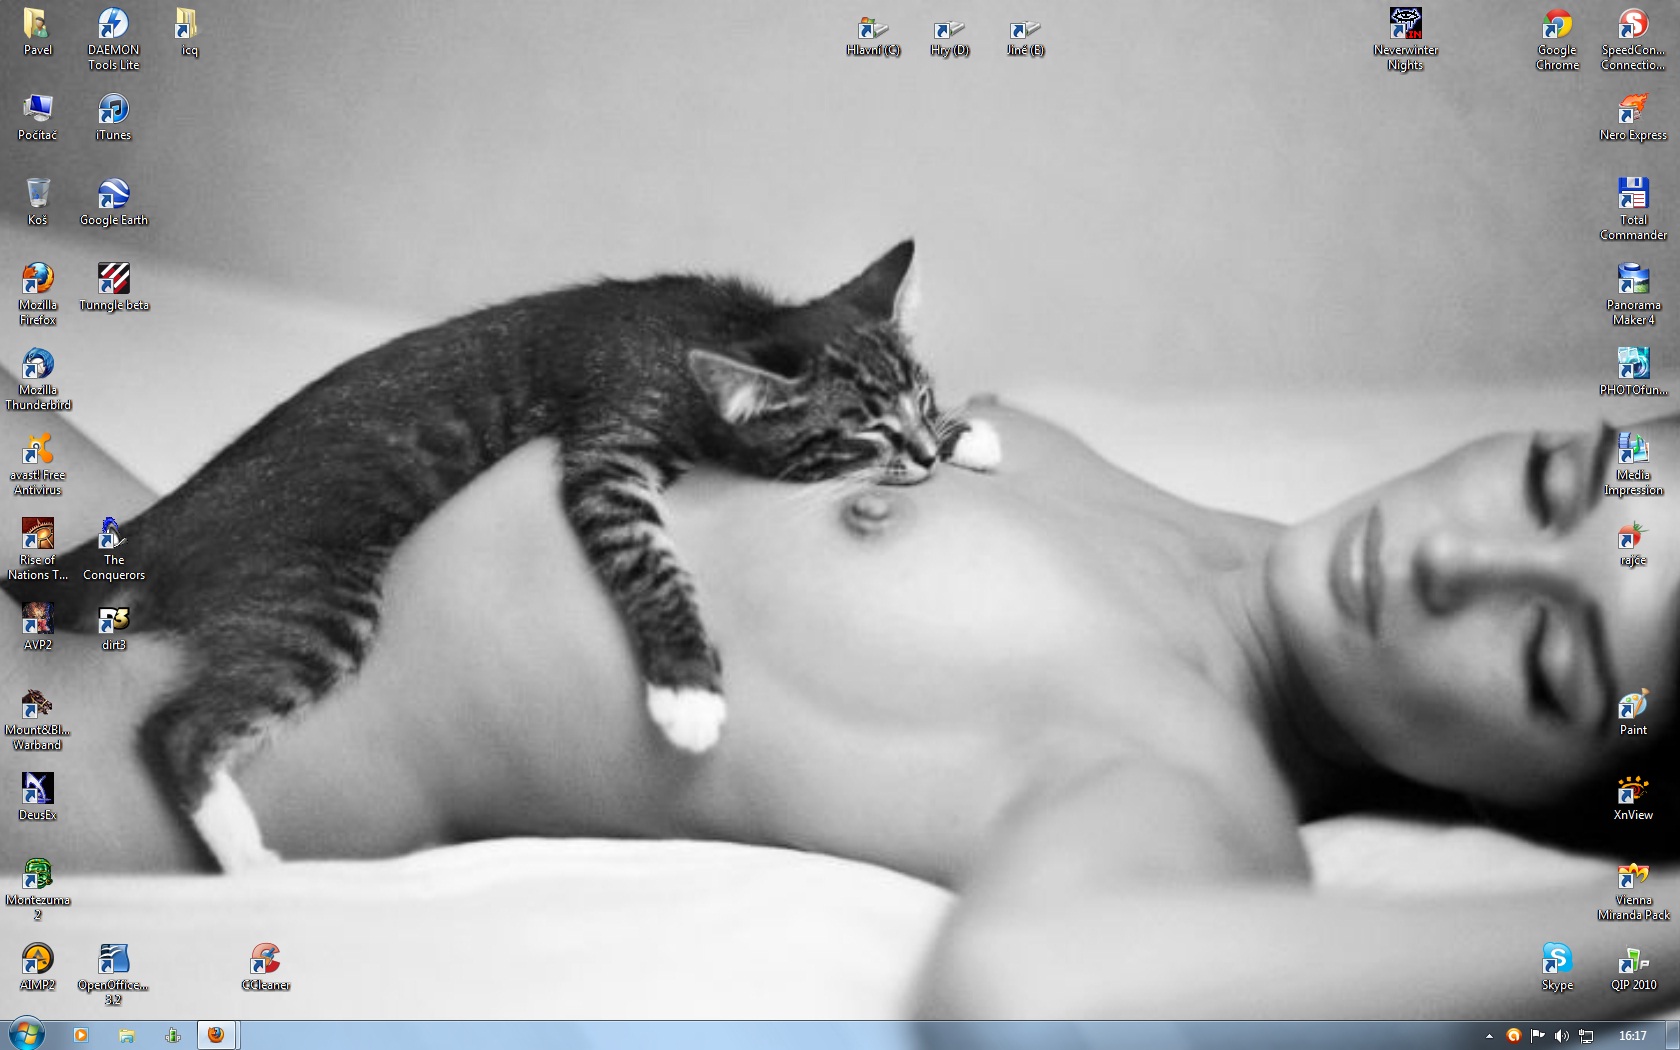Open the Skype desktop shortcut

point(1557,960)
